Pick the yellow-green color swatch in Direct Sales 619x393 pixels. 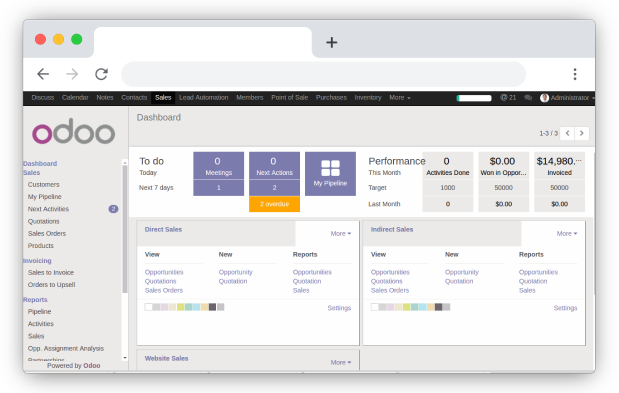[x=180, y=307]
